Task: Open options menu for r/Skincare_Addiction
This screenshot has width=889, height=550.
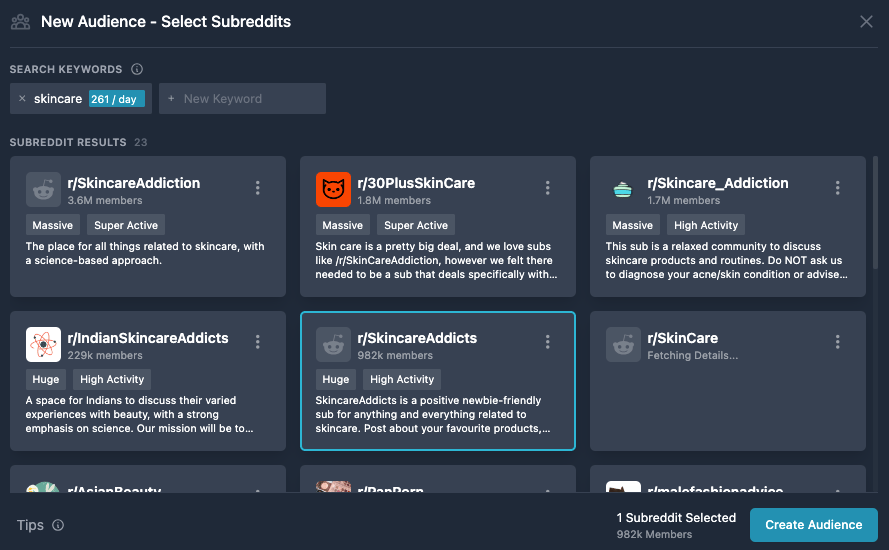Action: coord(837,188)
